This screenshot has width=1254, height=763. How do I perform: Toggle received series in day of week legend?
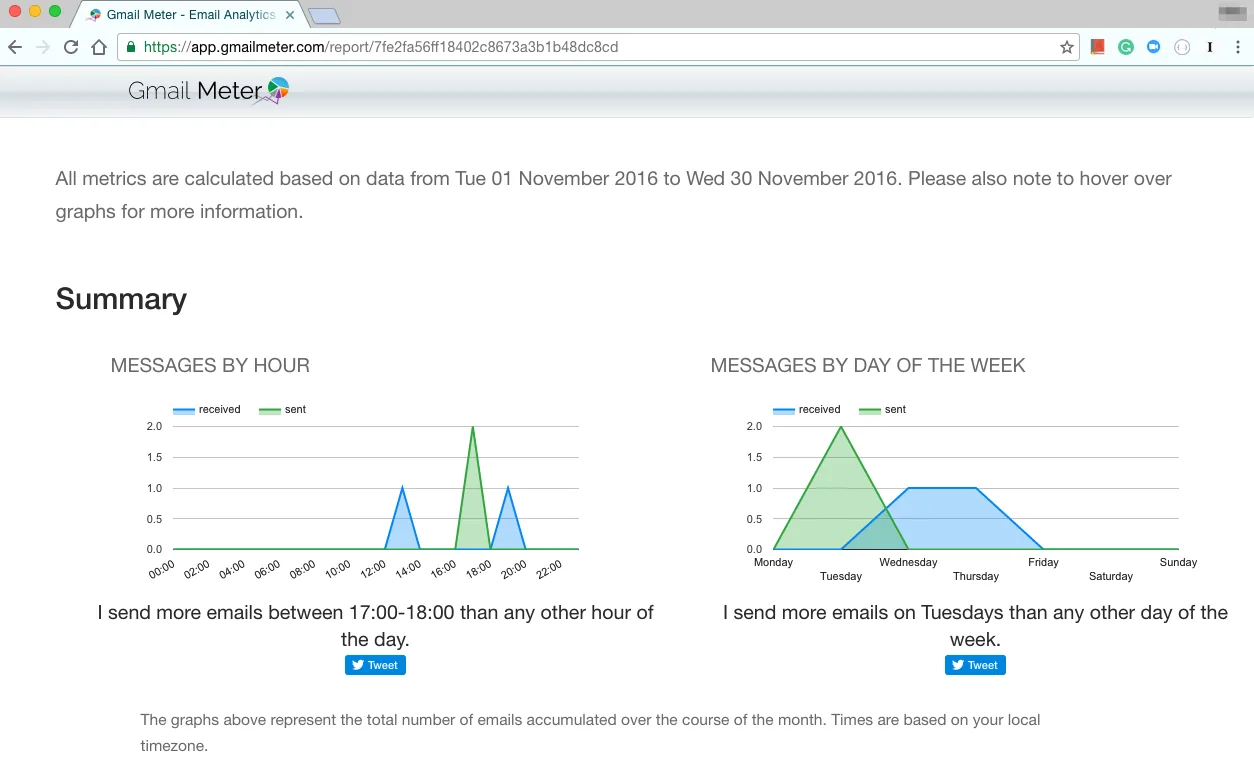coord(807,410)
